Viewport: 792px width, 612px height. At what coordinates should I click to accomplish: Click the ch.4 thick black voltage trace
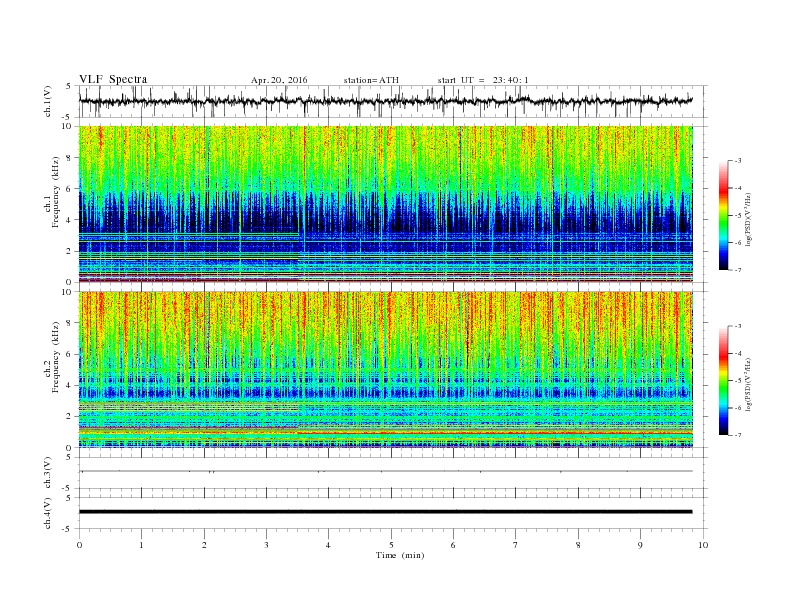click(385, 512)
